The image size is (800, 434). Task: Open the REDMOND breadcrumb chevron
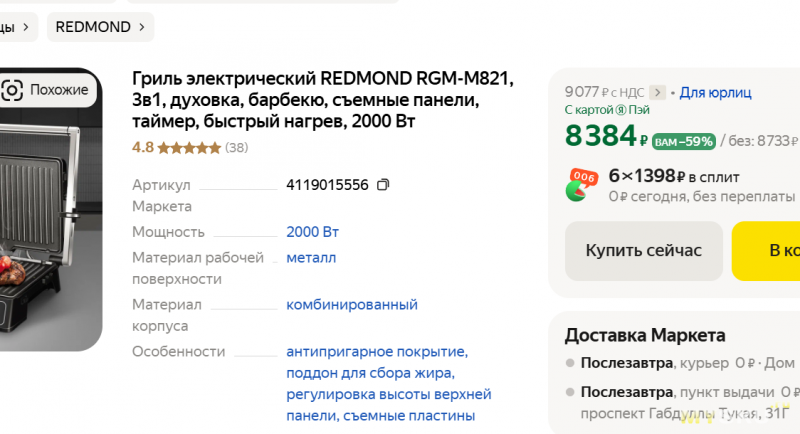click(x=142, y=27)
